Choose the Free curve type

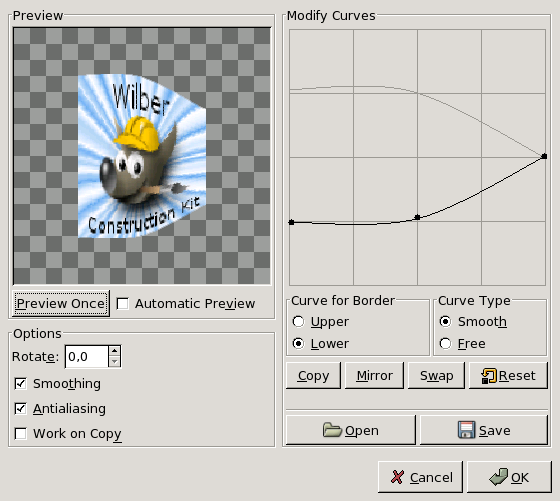(x=445, y=344)
